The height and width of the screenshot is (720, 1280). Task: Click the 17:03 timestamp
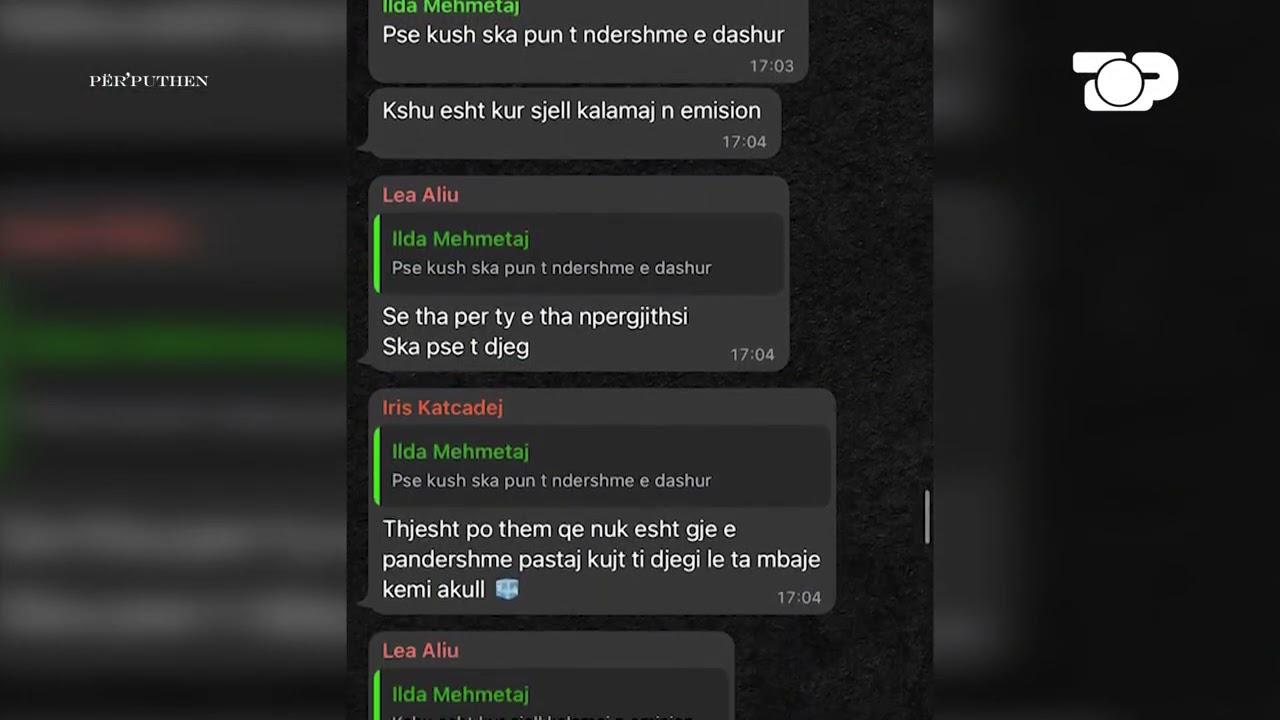[771, 66]
